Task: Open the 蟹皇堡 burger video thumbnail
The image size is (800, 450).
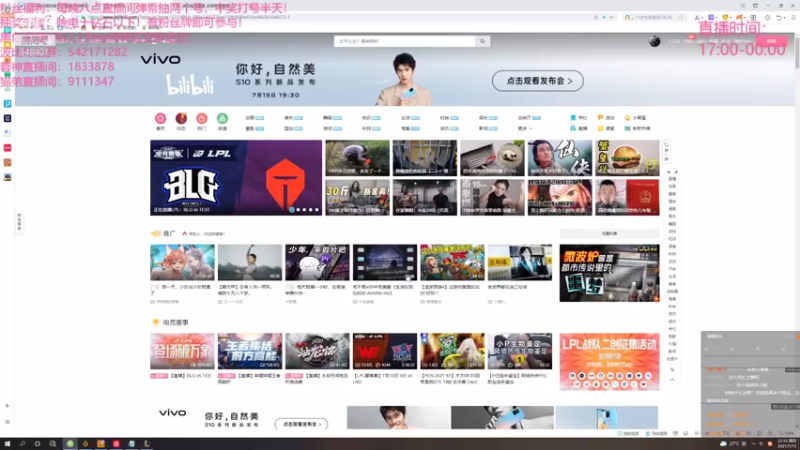Action: (x=627, y=158)
